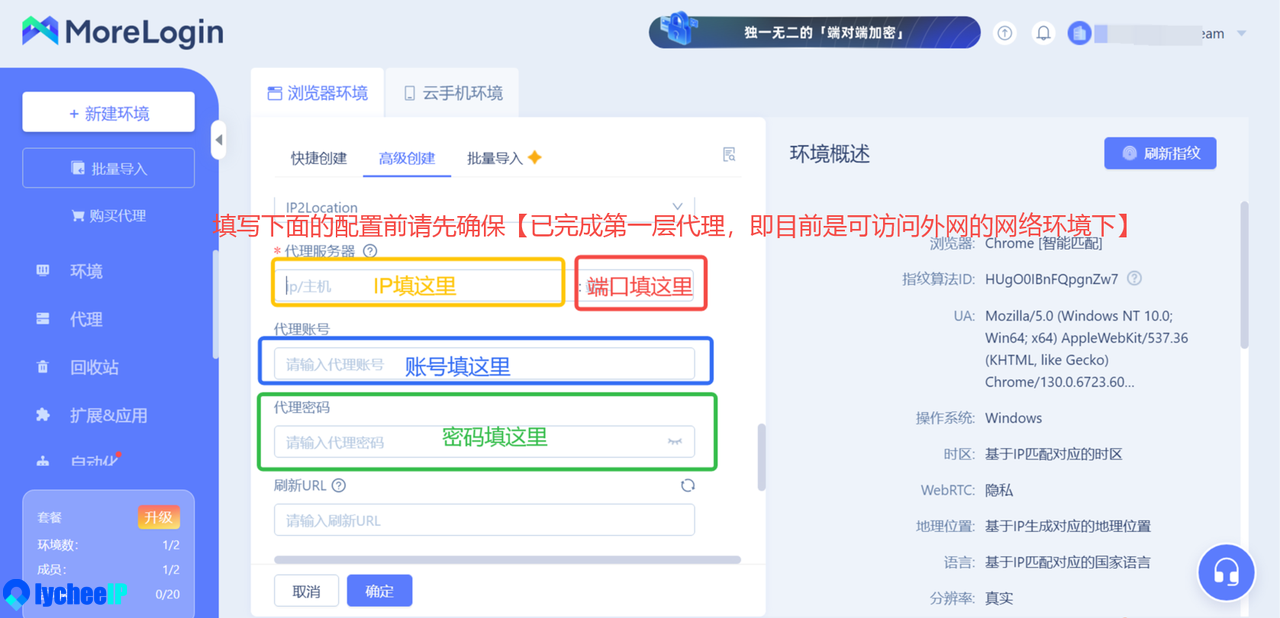Viewport: 1280px width, 618px height.
Task: Click the notification bell icon
Action: [x=1043, y=33]
